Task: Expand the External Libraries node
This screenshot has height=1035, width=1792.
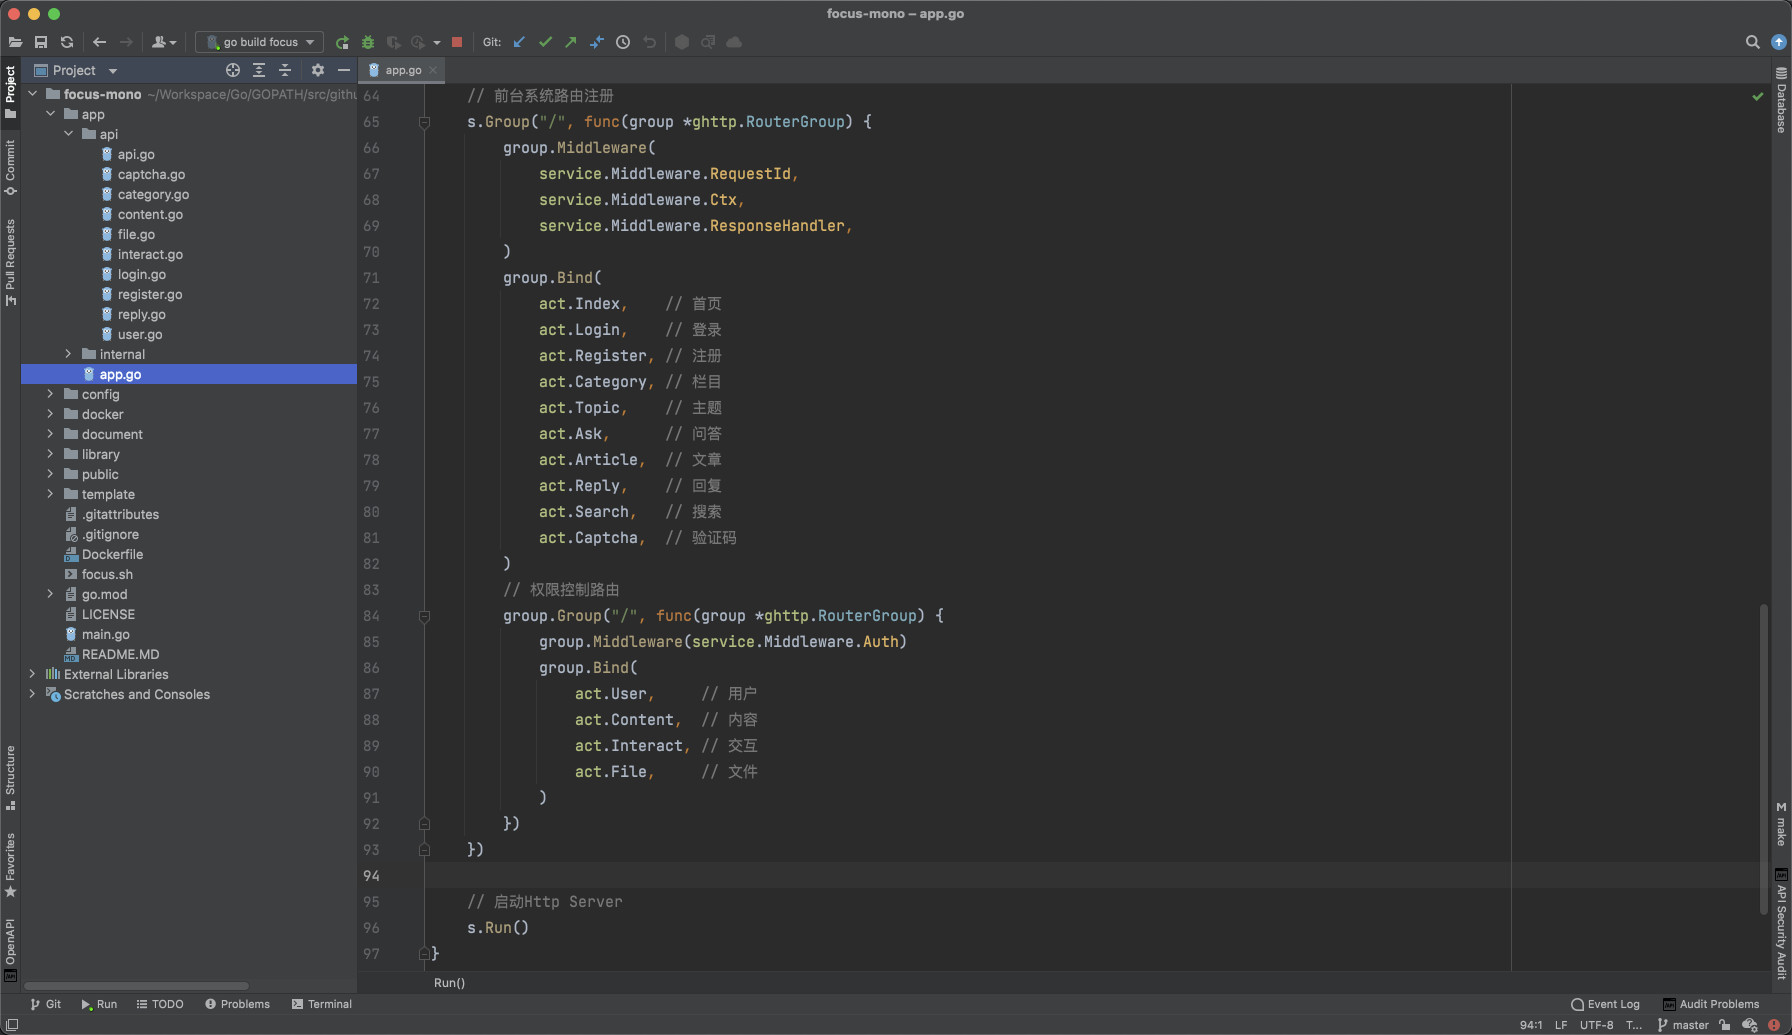Action: tap(32, 674)
